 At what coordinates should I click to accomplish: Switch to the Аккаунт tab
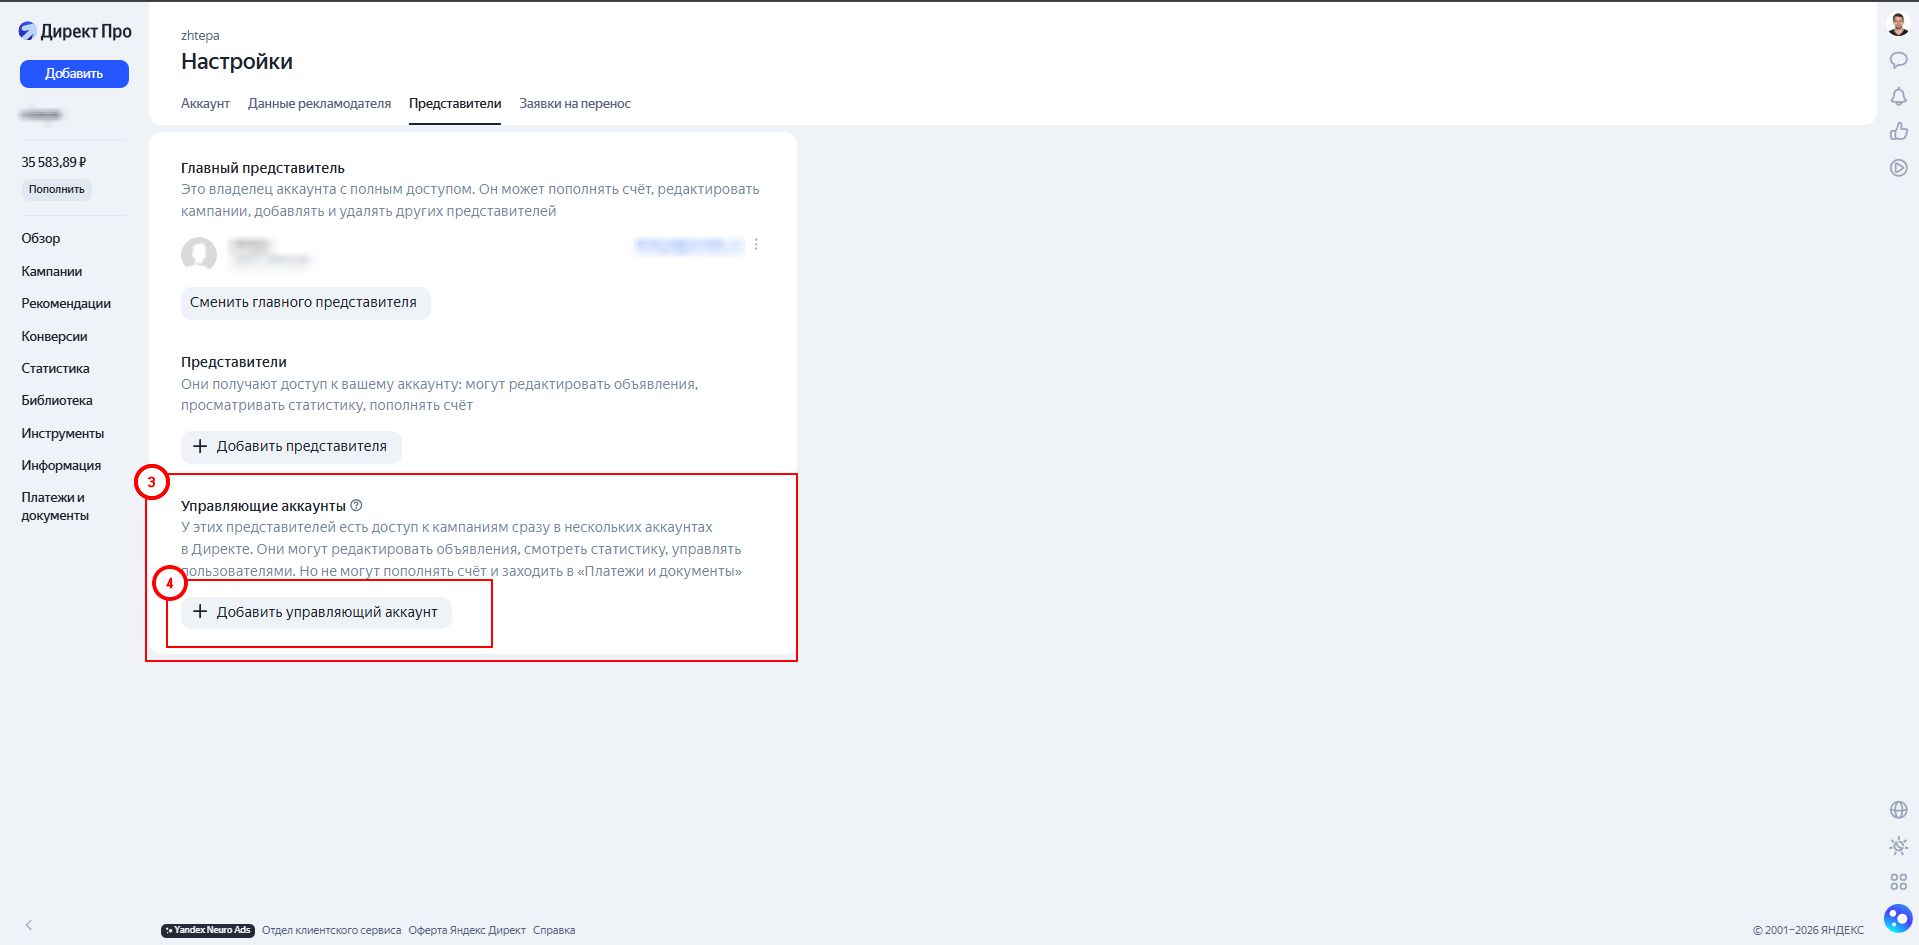(x=205, y=104)
